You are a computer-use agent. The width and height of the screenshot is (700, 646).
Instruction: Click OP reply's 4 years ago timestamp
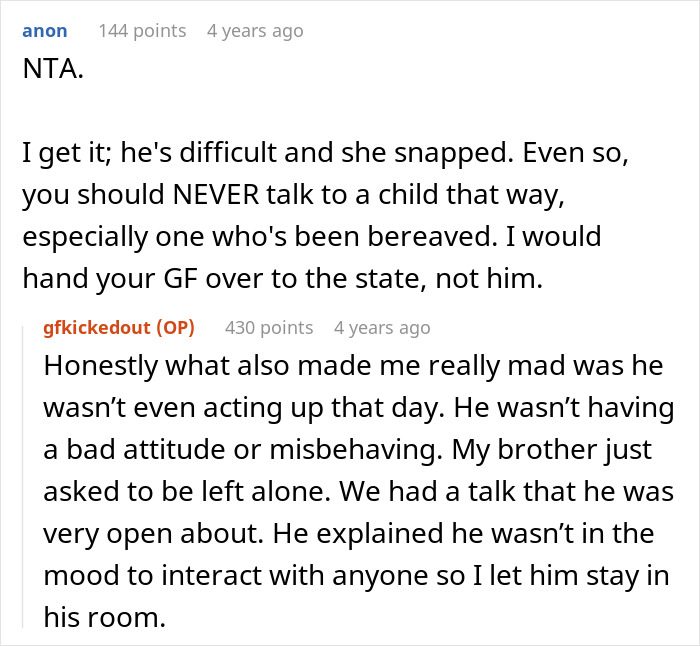click(x=381, y=328)
